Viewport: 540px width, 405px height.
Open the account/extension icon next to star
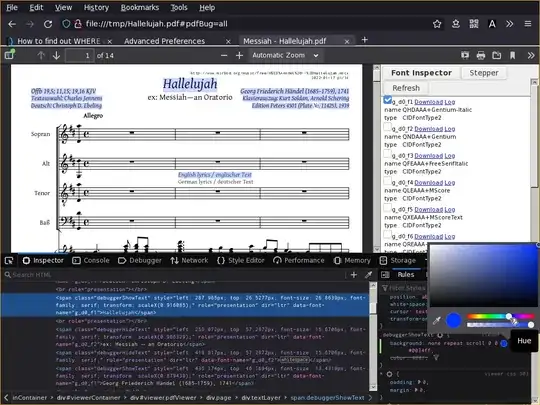456,24
